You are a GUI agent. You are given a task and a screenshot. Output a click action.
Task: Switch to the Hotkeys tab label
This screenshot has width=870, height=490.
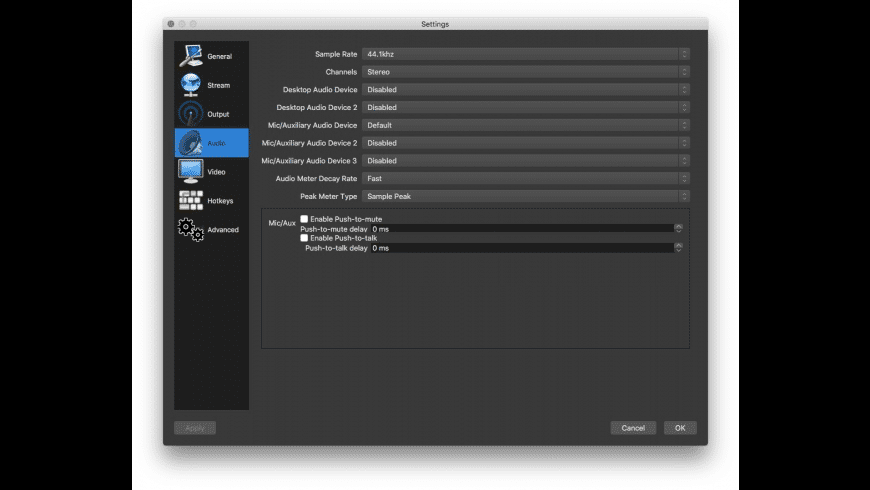[220, 201]
